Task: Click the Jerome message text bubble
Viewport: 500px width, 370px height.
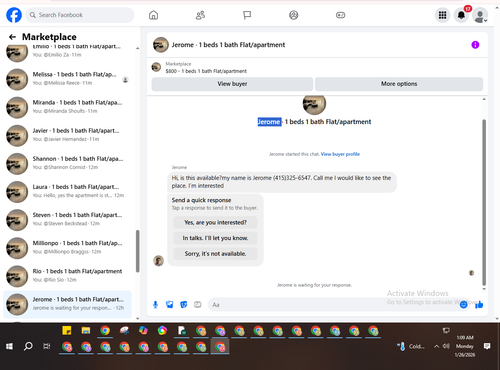Action: pos(281,182)
